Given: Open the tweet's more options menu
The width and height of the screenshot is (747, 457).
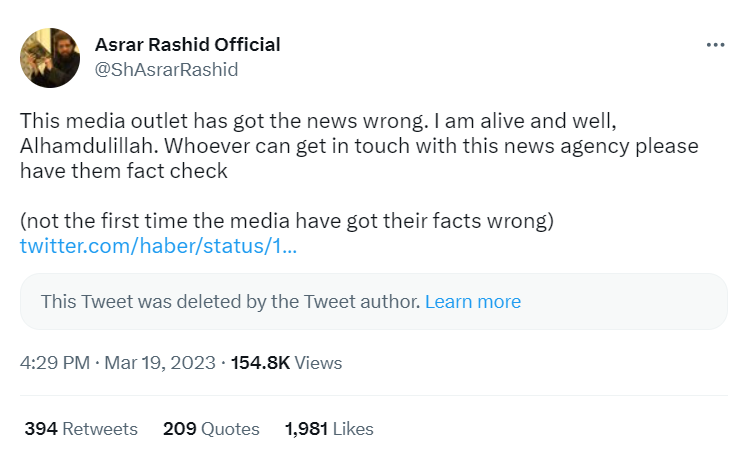Looking at the screenshot, I should click(x=714, y=45).
